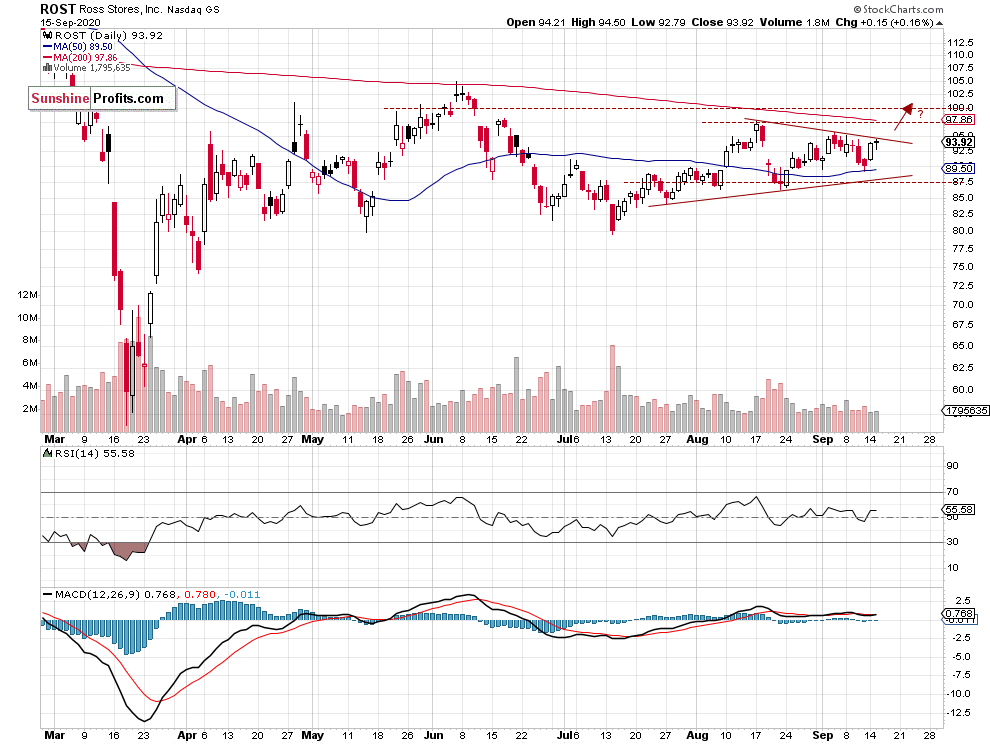Click the black MACD line swatch

coord(47,594)
